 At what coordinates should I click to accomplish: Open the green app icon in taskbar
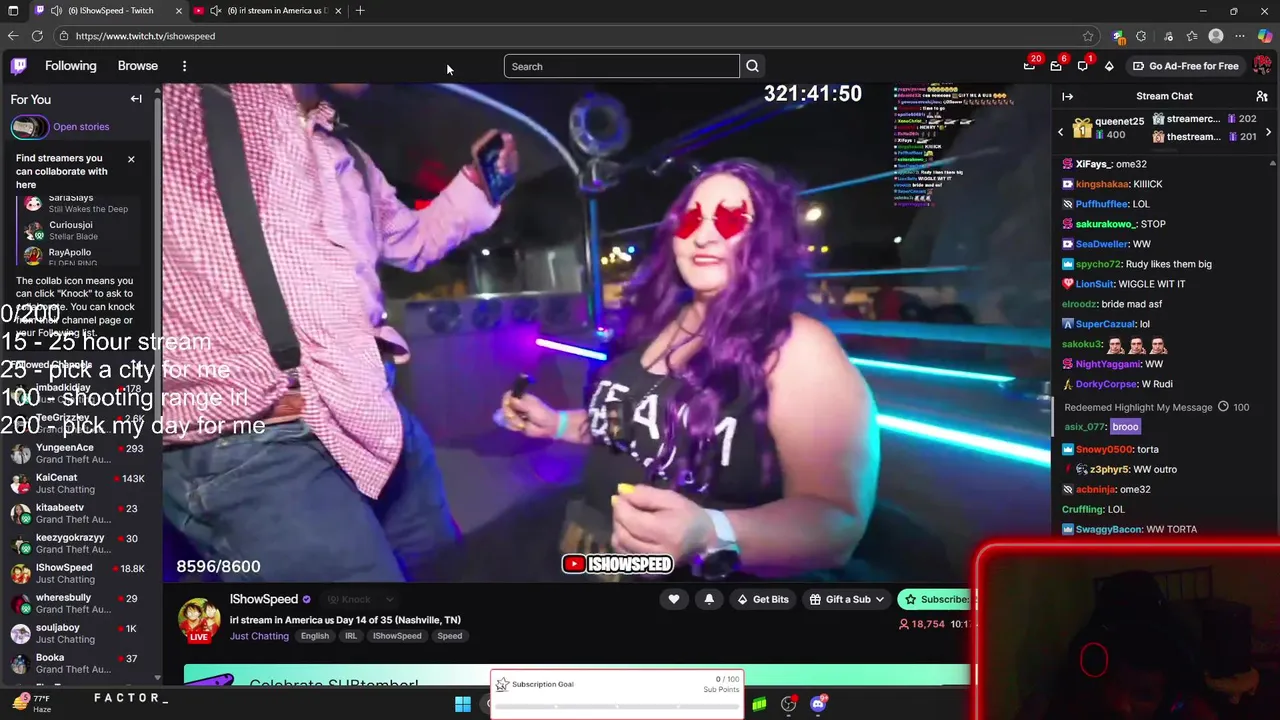[760, 704]
